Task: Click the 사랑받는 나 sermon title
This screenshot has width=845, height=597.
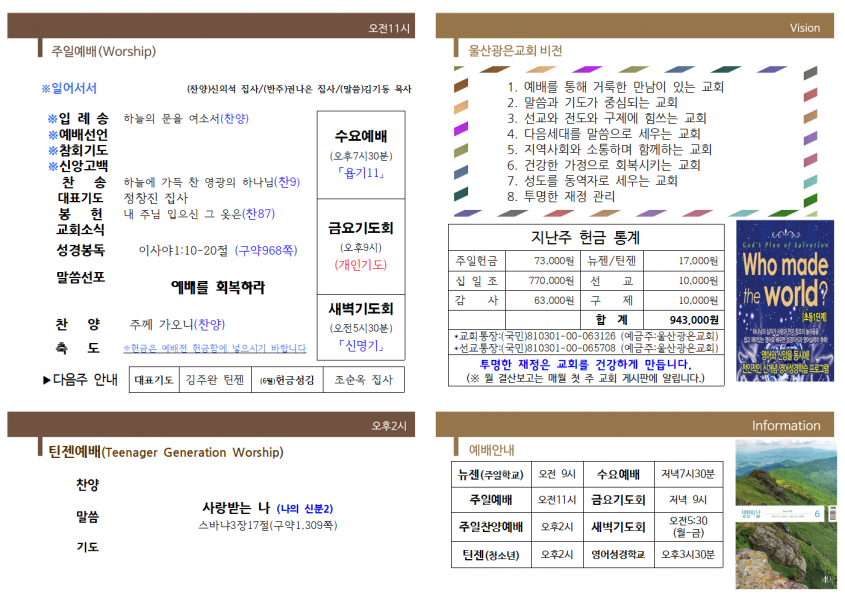Action: 236,508
